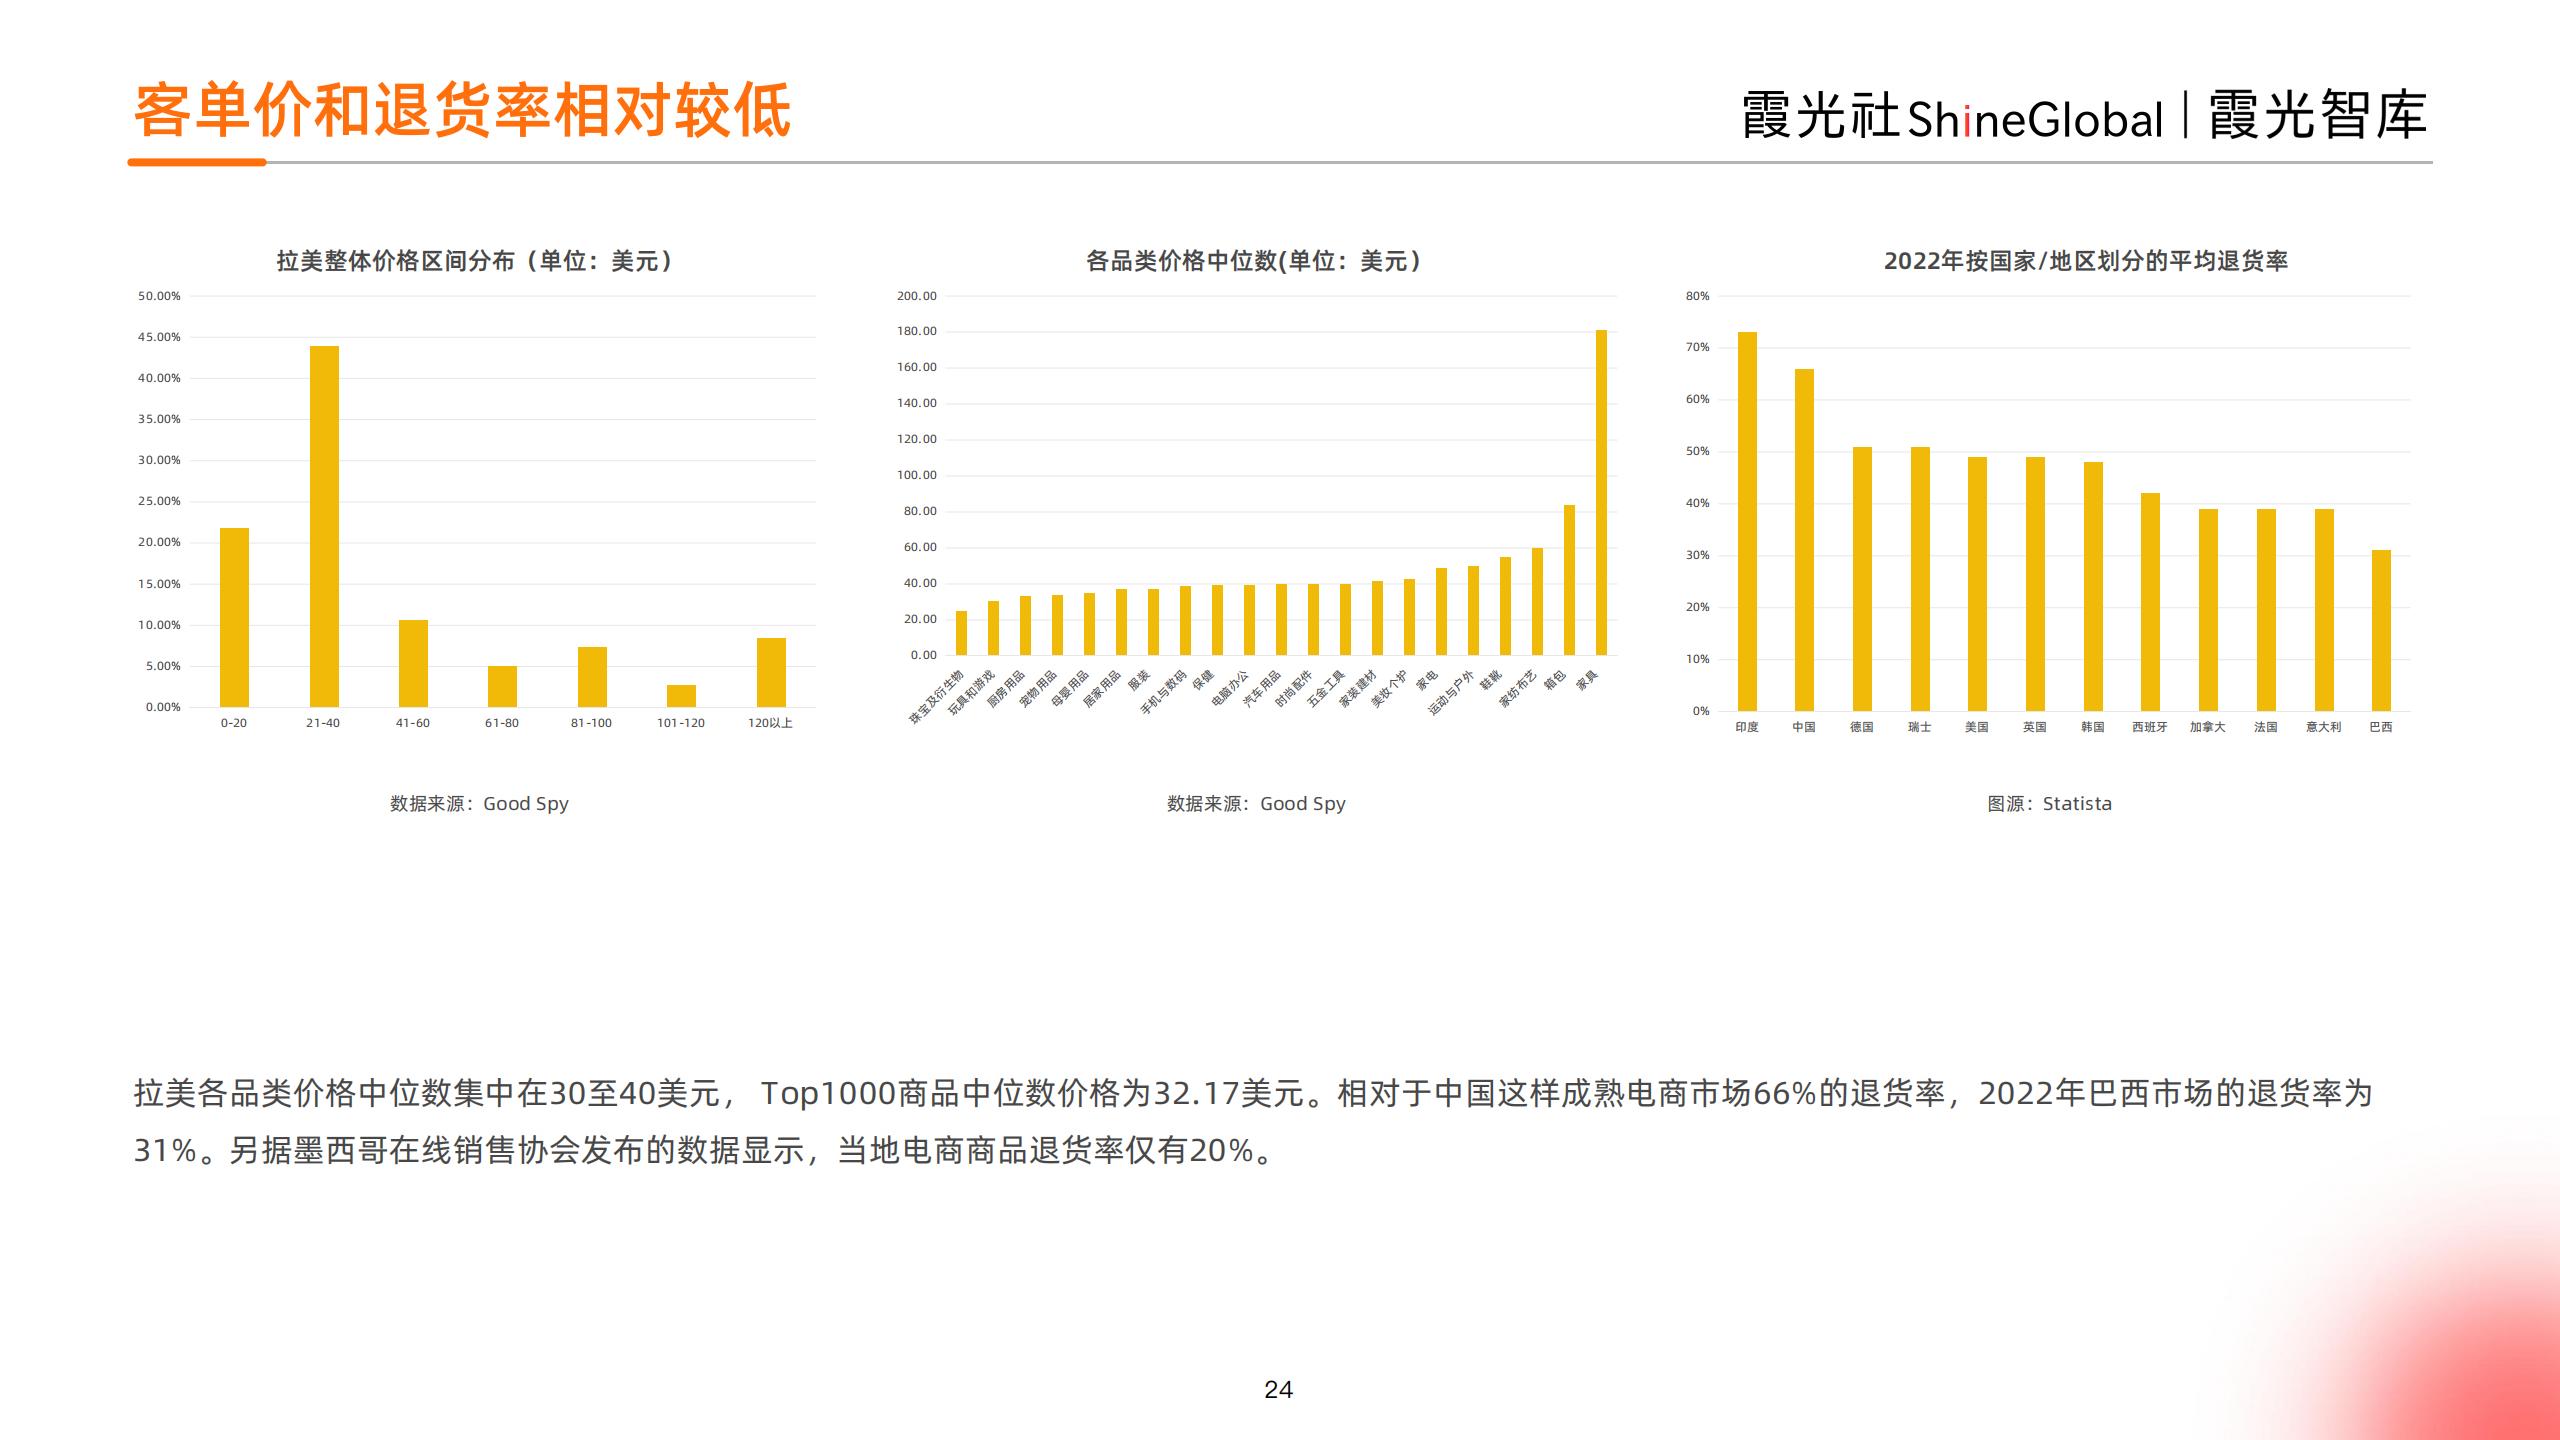Screen dimensions: 2560x1440
Task: Click the 厨房用品 category label
Action: pos(1008,689)
